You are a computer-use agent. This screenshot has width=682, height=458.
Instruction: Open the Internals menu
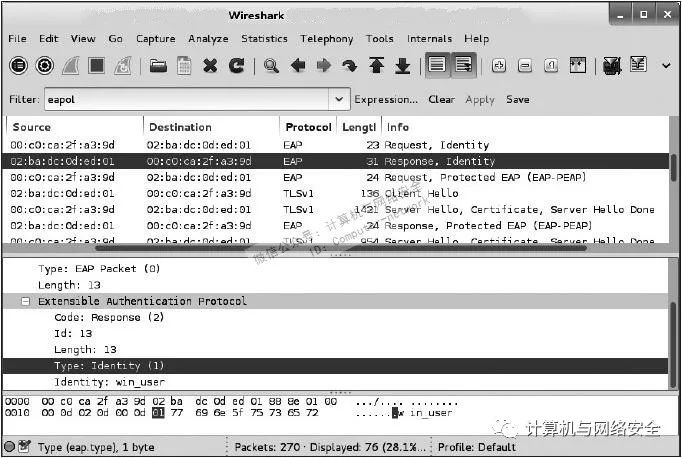tap(429, 39)
